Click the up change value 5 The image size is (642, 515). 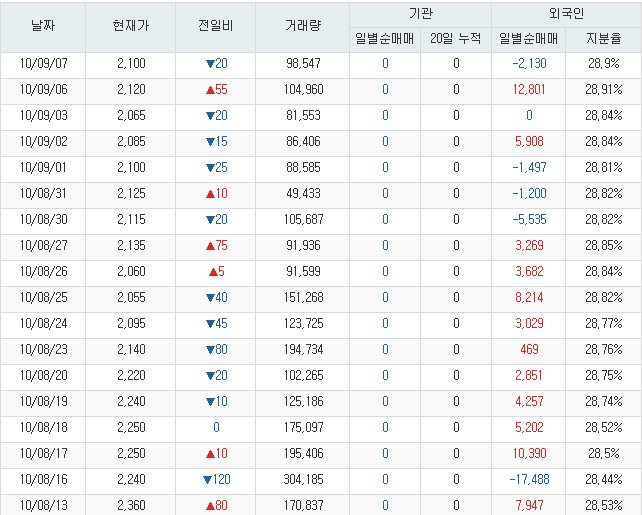[217, 271]
